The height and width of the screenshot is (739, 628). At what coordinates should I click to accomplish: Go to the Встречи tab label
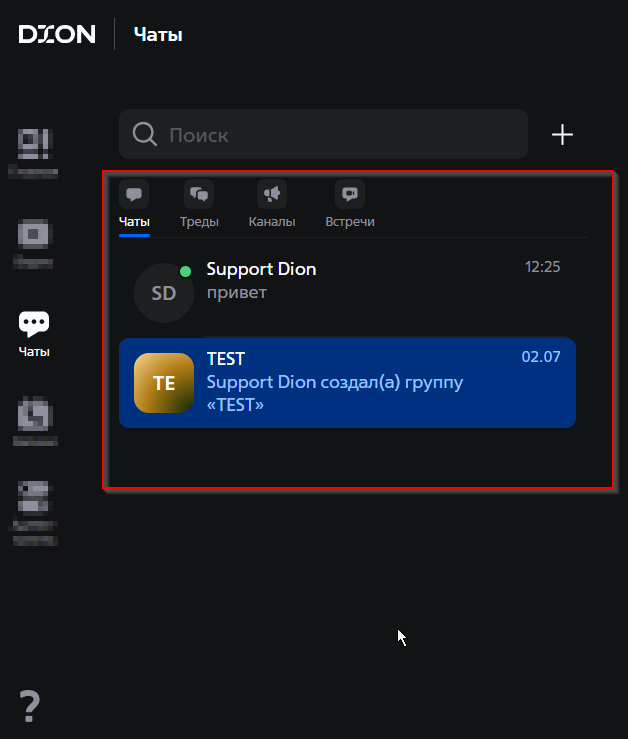[x=350, y=222]
